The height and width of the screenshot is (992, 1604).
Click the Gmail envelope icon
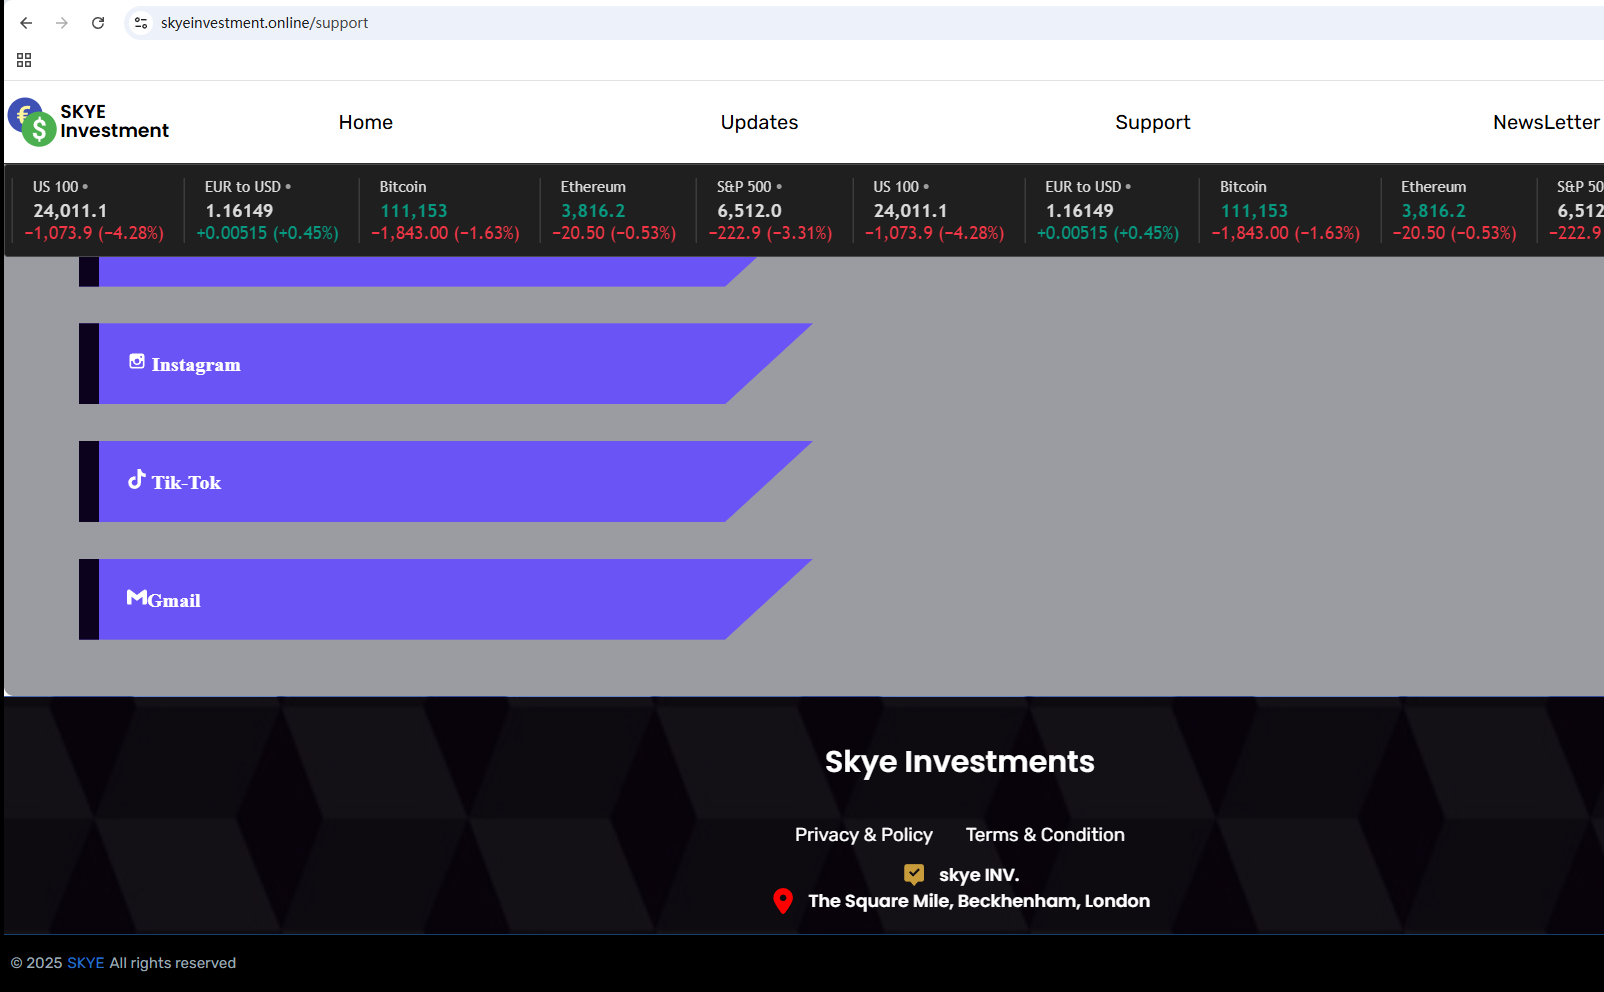tap(137, 597)
